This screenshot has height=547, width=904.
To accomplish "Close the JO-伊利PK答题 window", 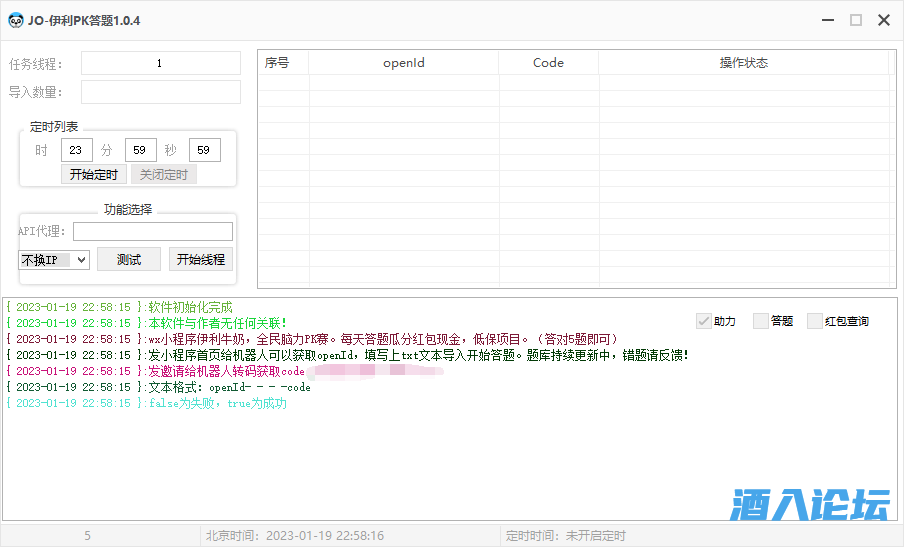I will [x=884, y=20].
